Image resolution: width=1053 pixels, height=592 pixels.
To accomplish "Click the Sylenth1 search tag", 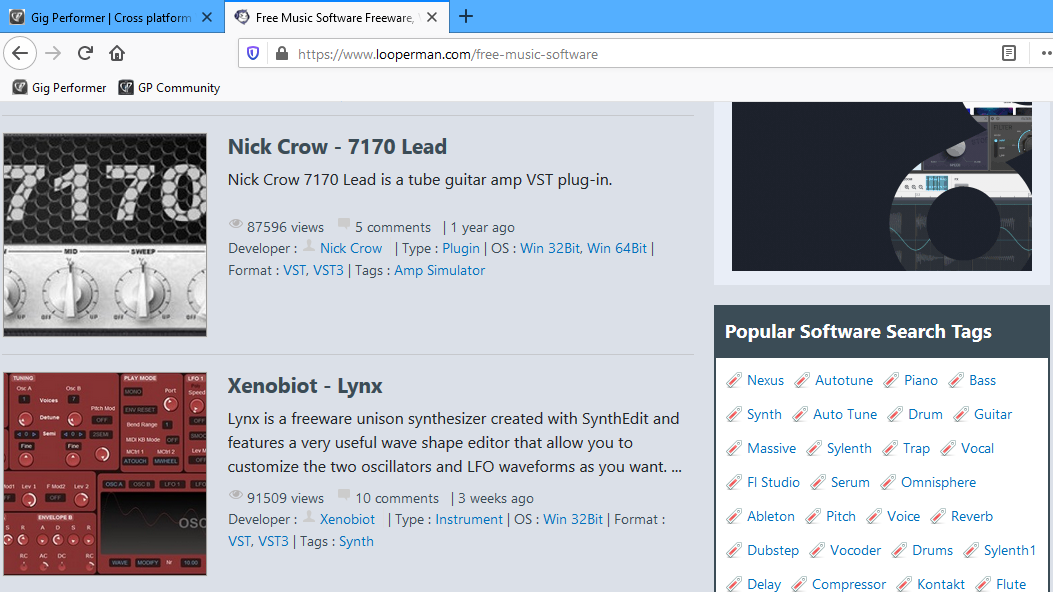I will [1010, 550].
